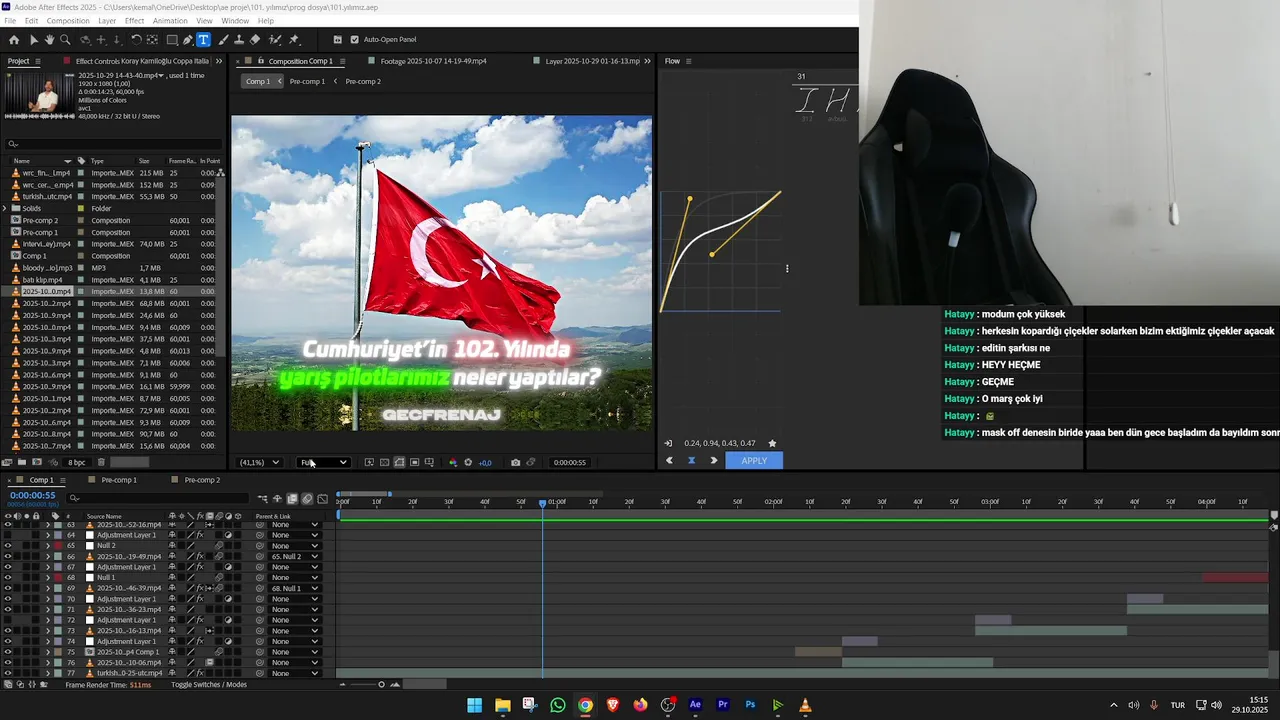Image resolution: width=1280 pixels, height=720 pixels.
Task: Toggle the frame blending enable button in timeline
Action: pos(292,499)
